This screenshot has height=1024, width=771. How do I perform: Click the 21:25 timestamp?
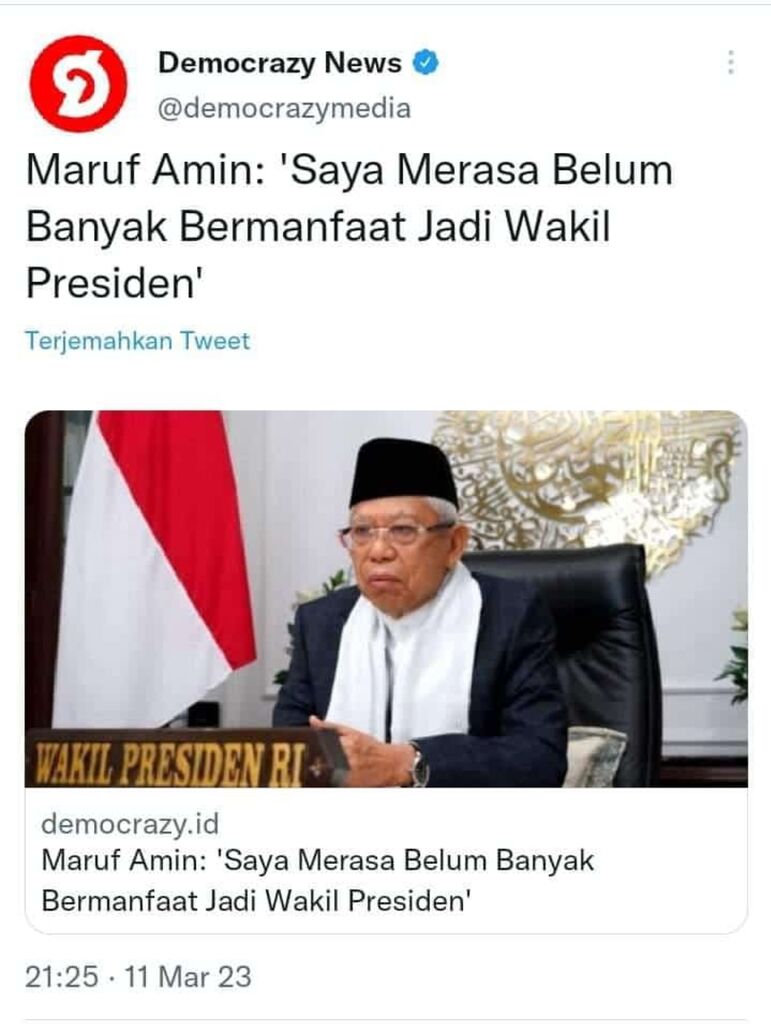coord(62,977)
